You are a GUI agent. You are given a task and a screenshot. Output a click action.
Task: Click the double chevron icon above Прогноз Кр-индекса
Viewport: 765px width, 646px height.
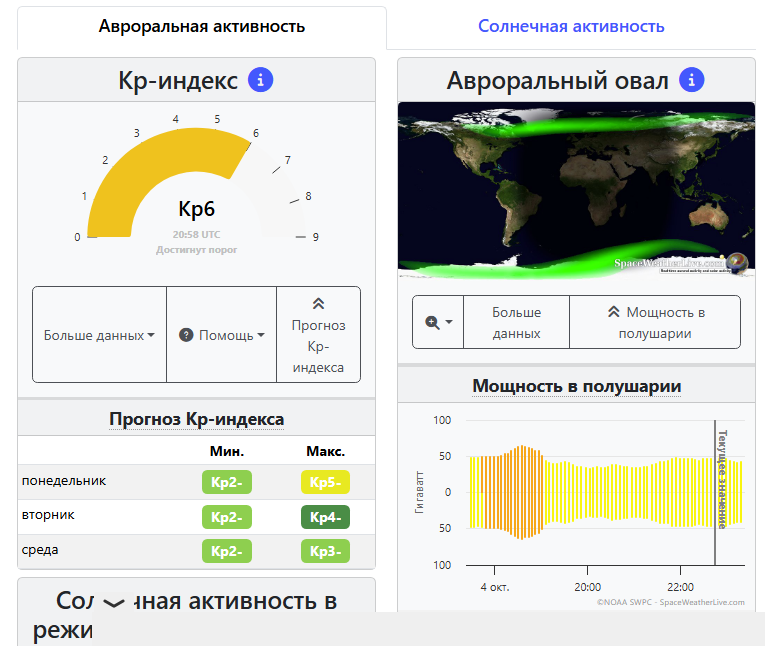[x=318, y=303]
